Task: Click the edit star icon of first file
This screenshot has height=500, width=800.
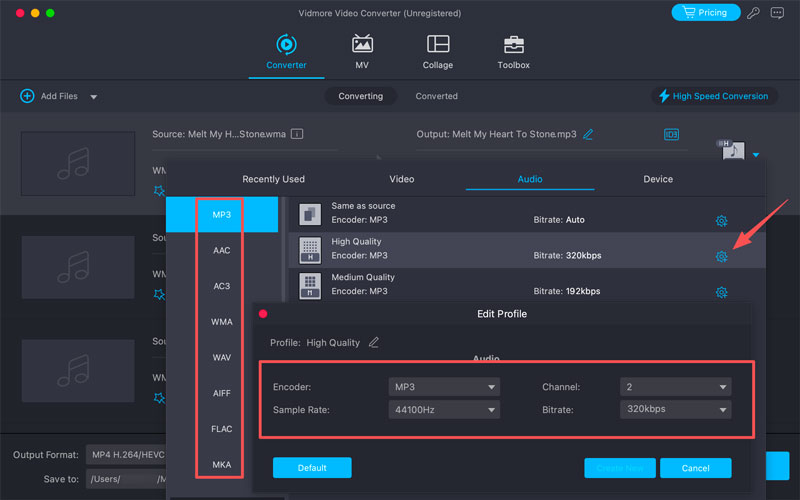Action: pos(159,191)
